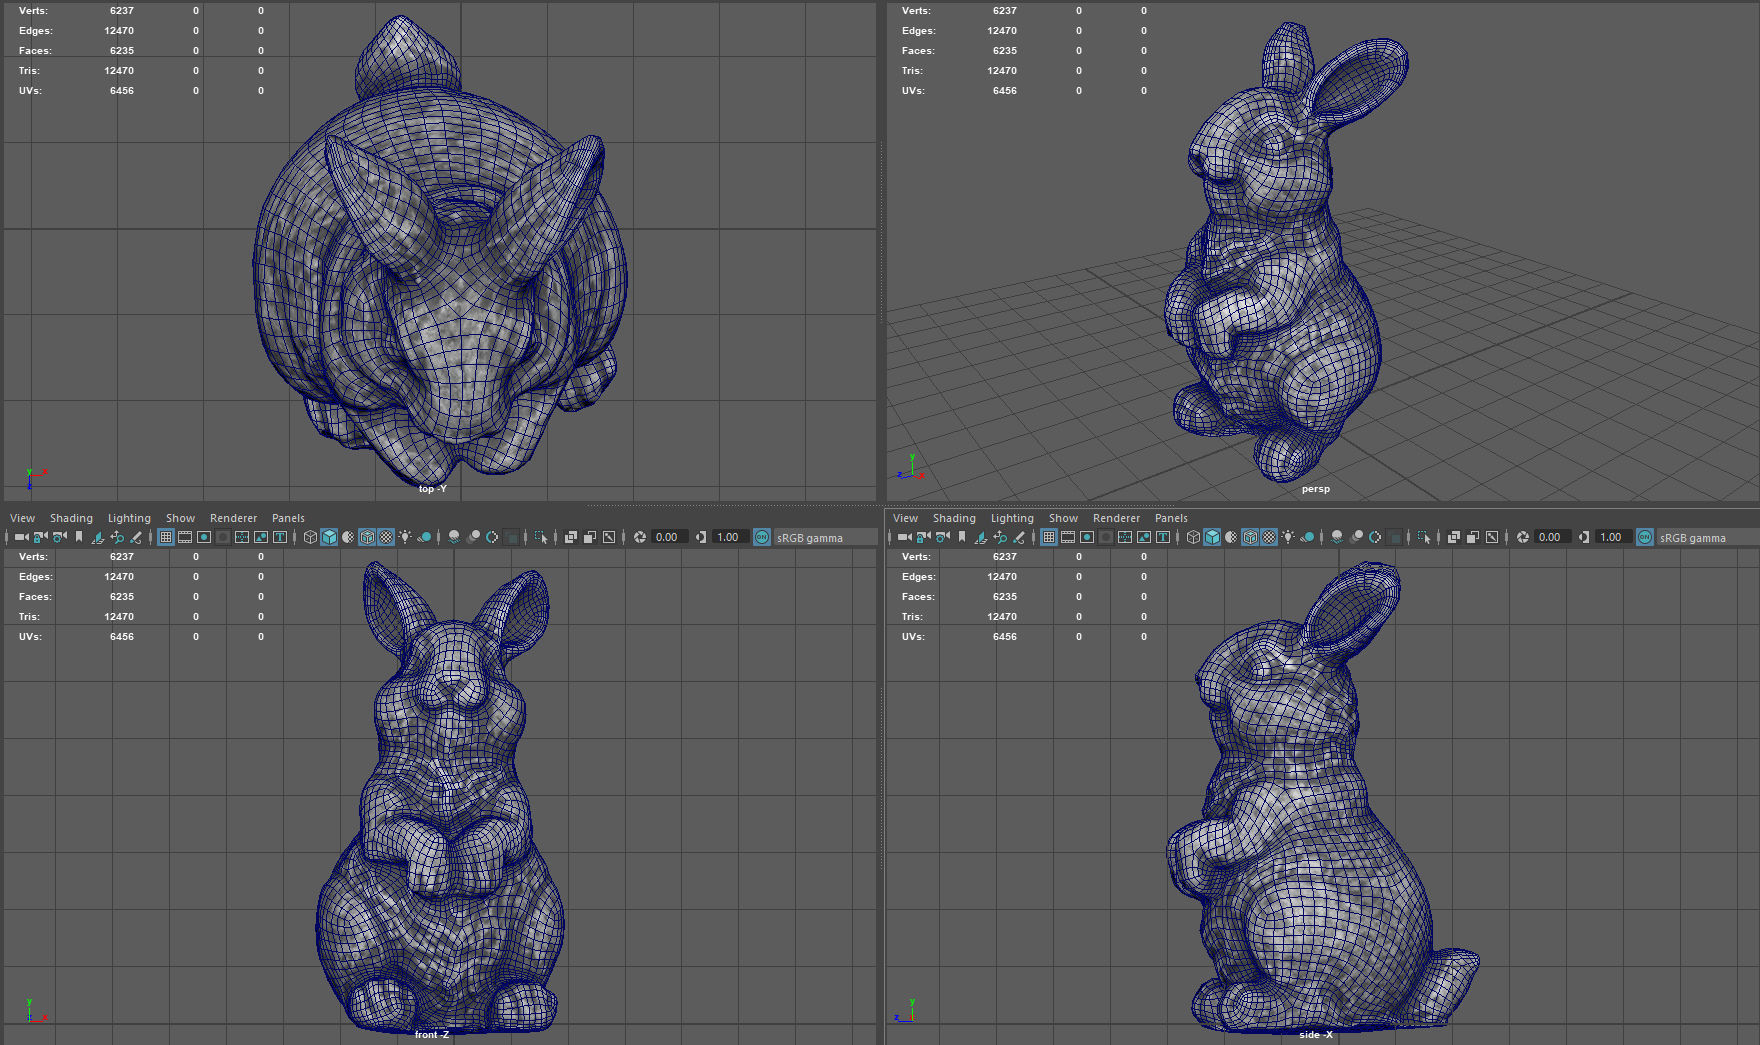
Task: Toggle X-Ray Joints icon in front panel toolbar
Action: click(x=609, y=537)
